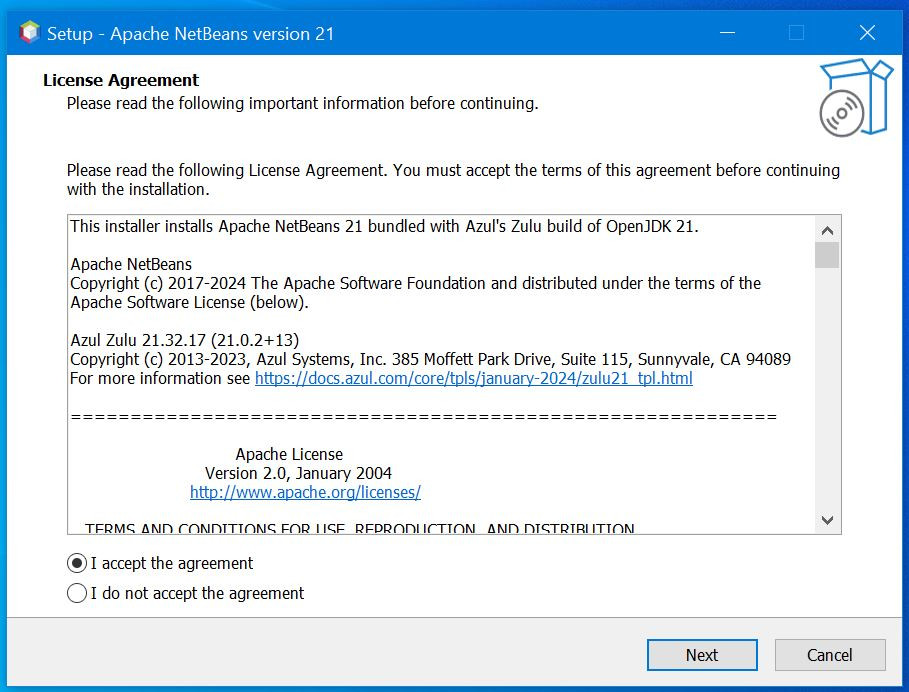The image size is (909, 692).
Task: Click the row of equals signs in license text
Action: pos(423,416)
